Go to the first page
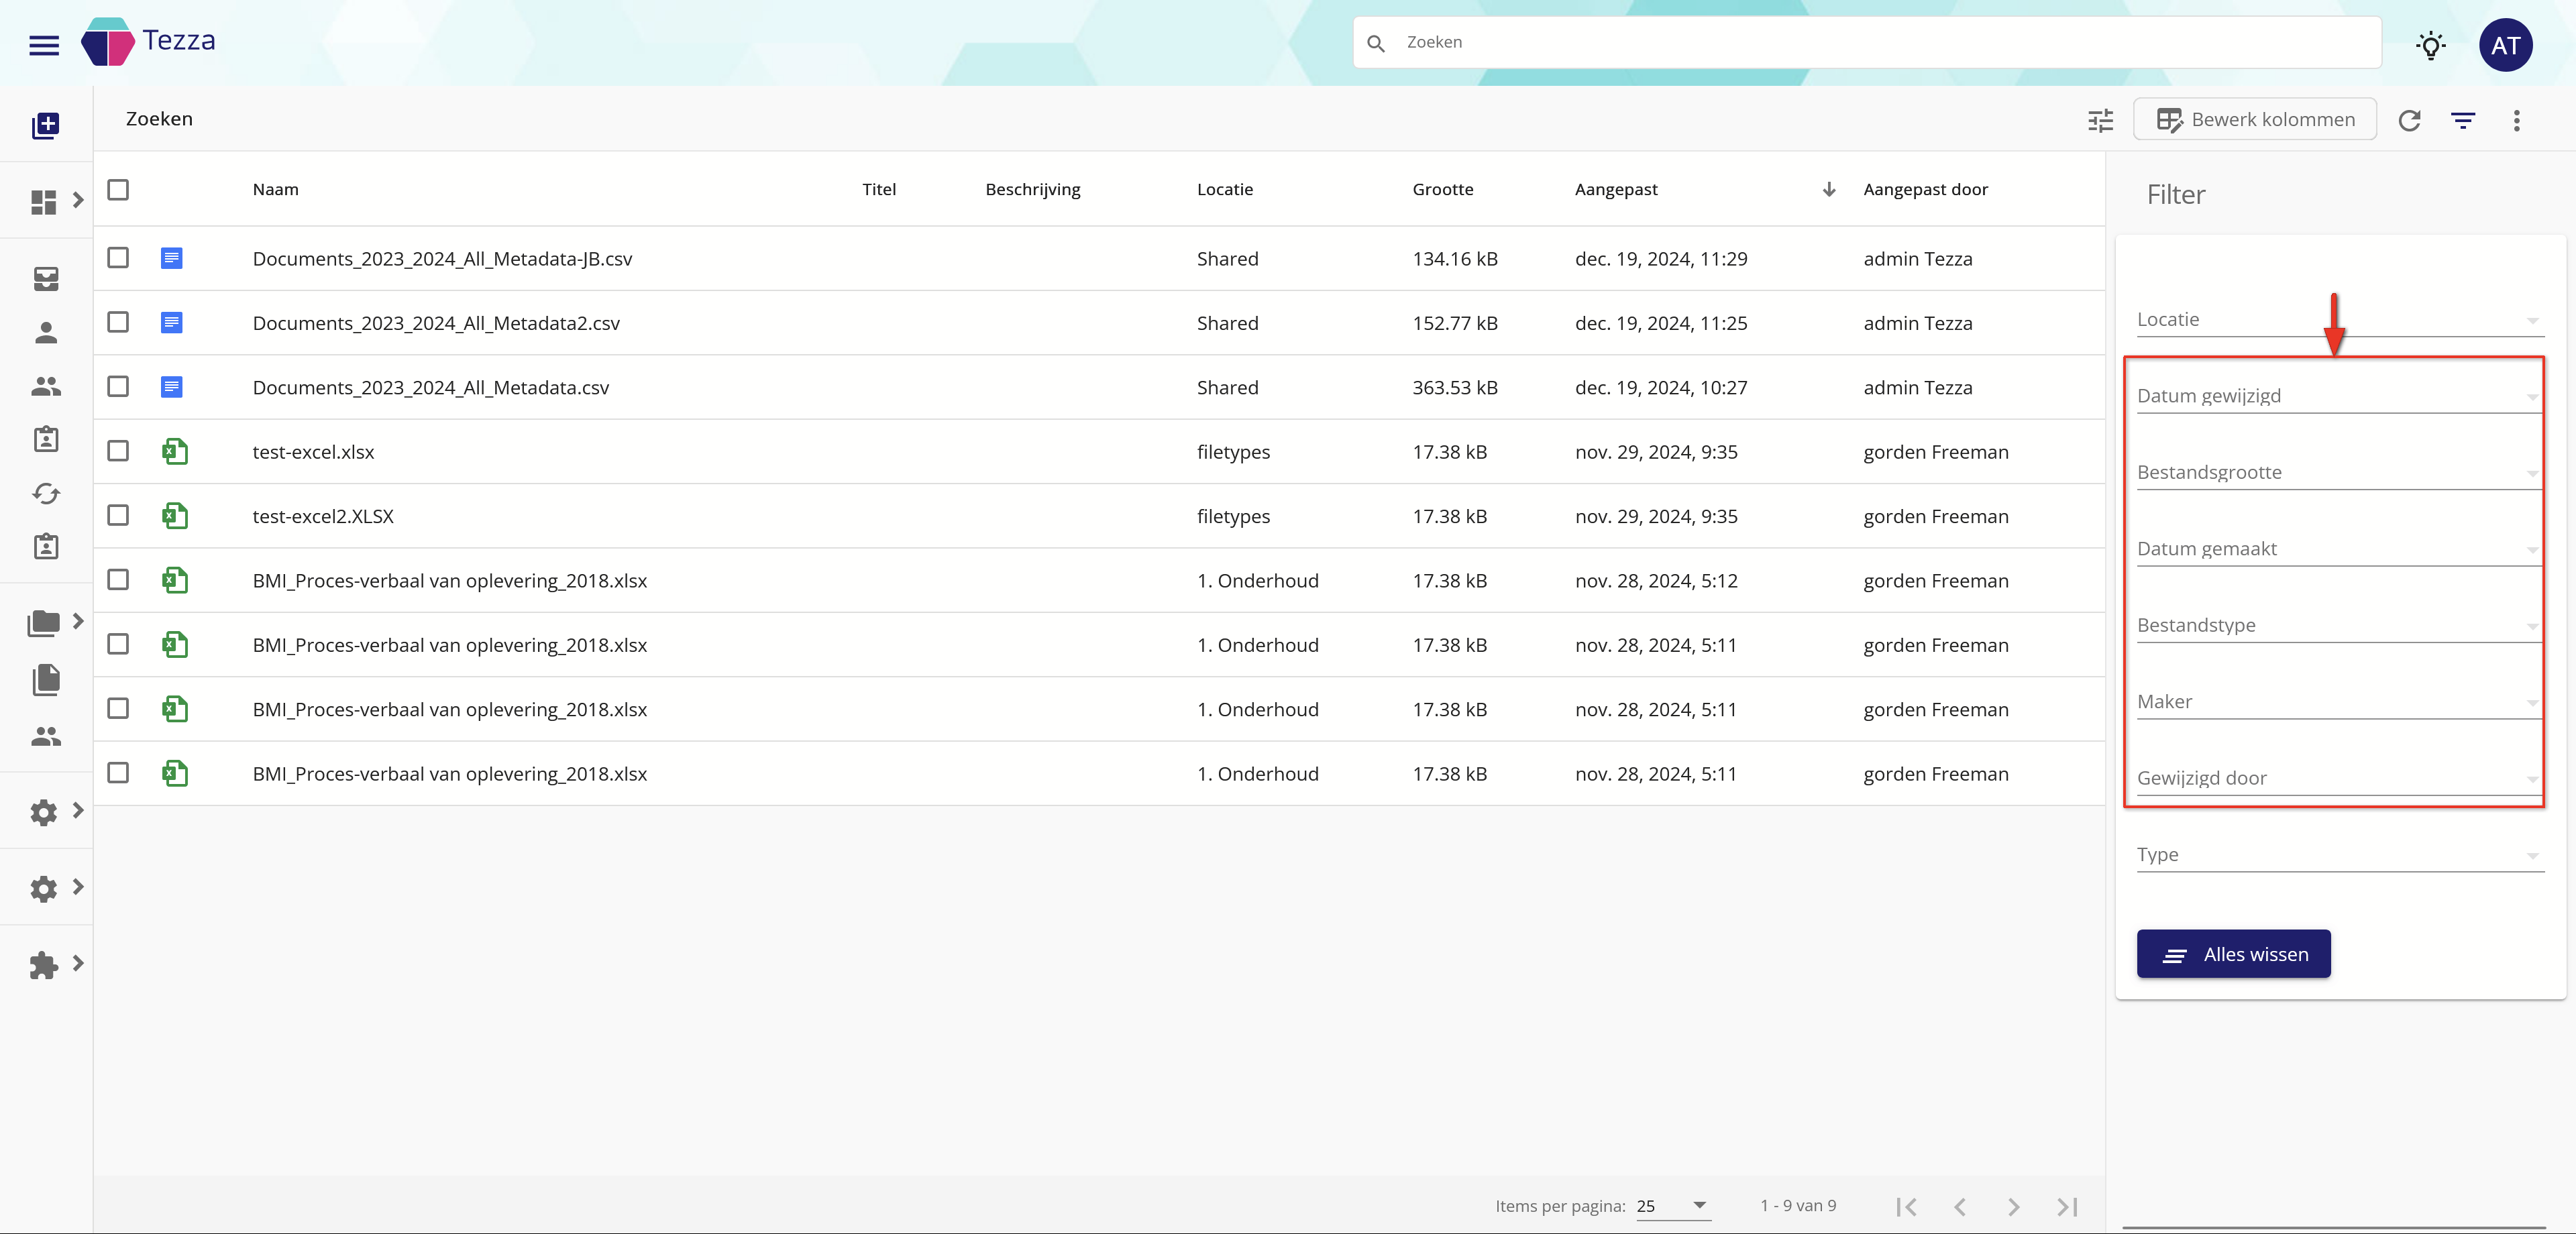This screenshot has width=2576, height=1234. tap(1906, 1206)
